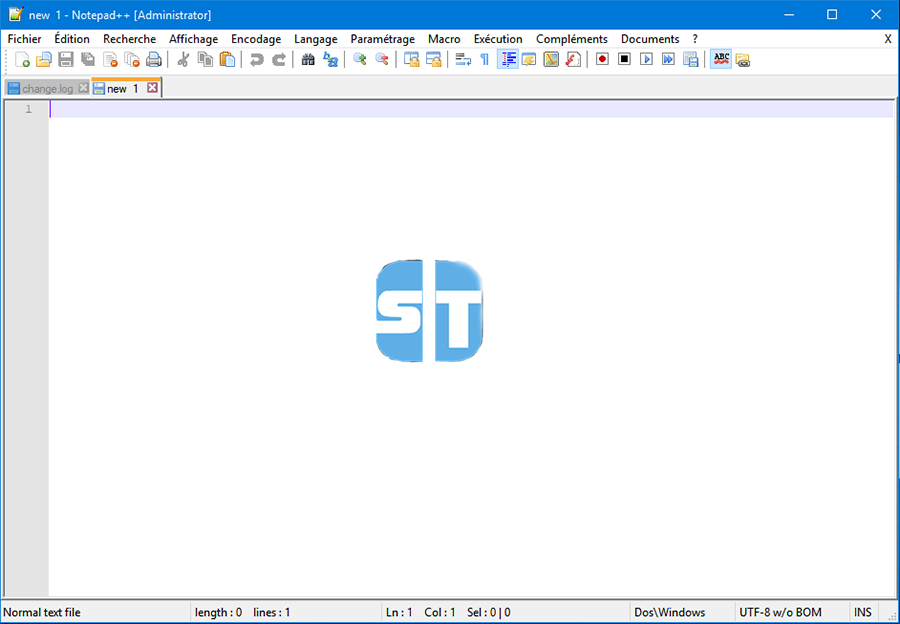Click the Undo arrow icon
Image resolution: width=900 pixels, height=624 pixels.
(x=257, y=59)
